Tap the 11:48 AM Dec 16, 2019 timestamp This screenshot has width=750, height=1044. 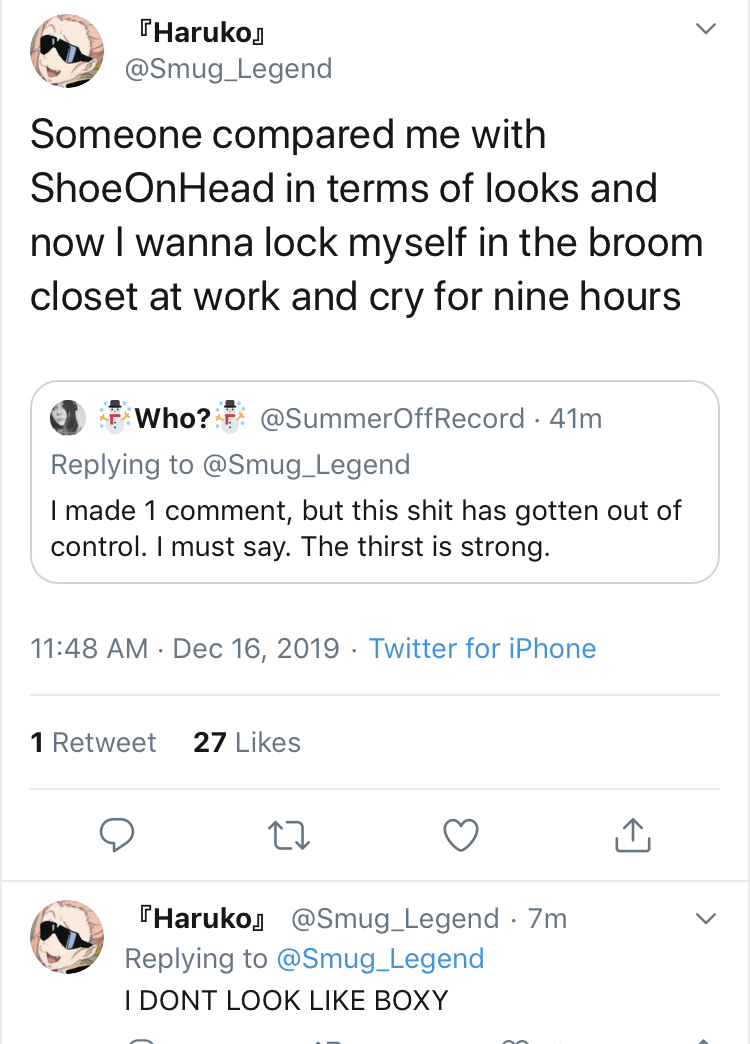pyautogui.click(x=185, y=648)
